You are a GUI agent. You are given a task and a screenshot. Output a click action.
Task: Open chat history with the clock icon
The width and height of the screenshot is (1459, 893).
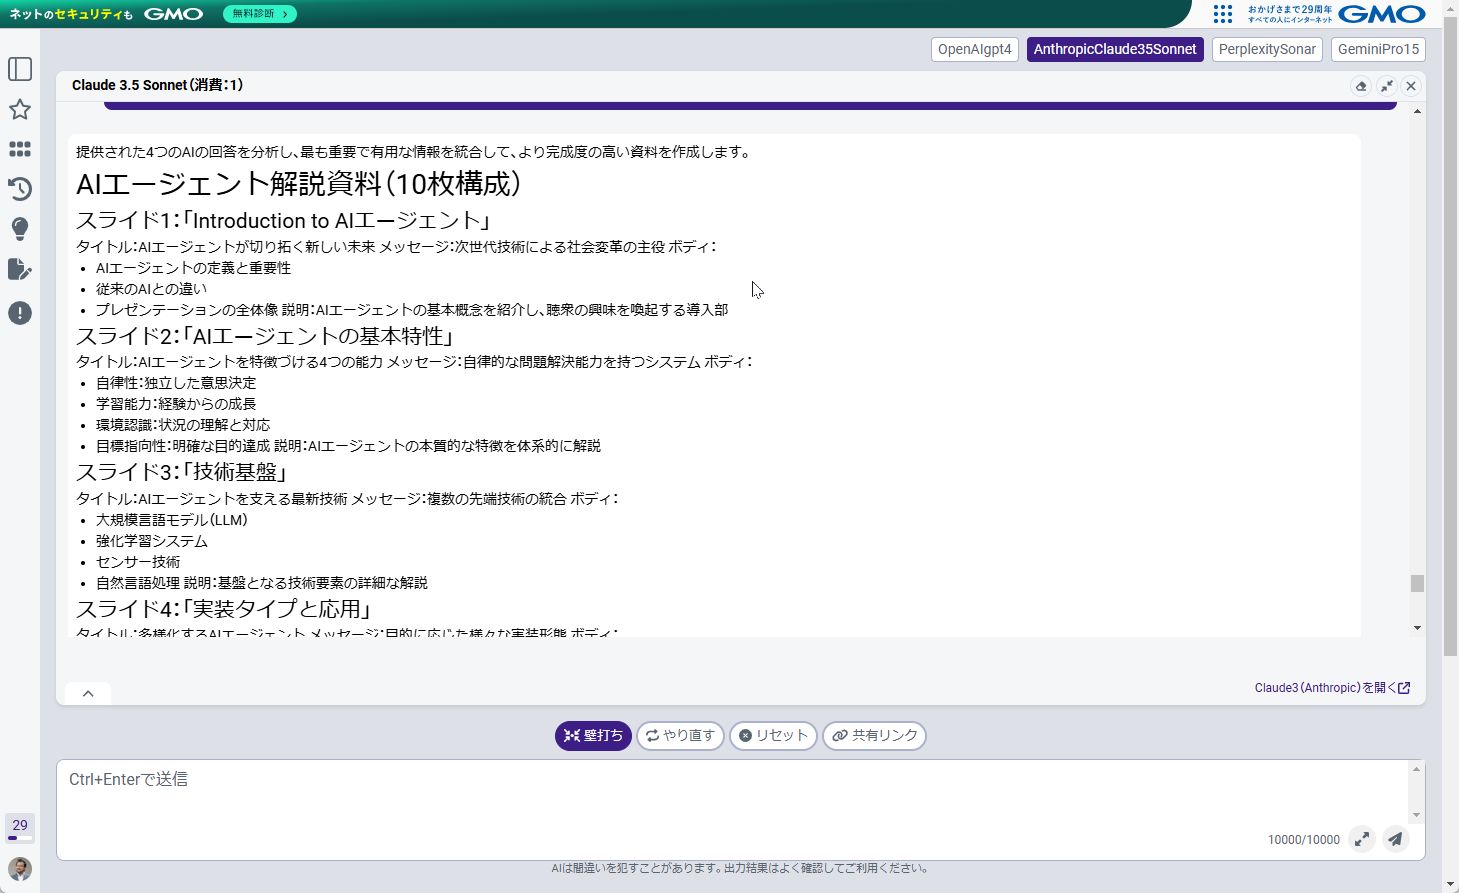click(20, 189)
